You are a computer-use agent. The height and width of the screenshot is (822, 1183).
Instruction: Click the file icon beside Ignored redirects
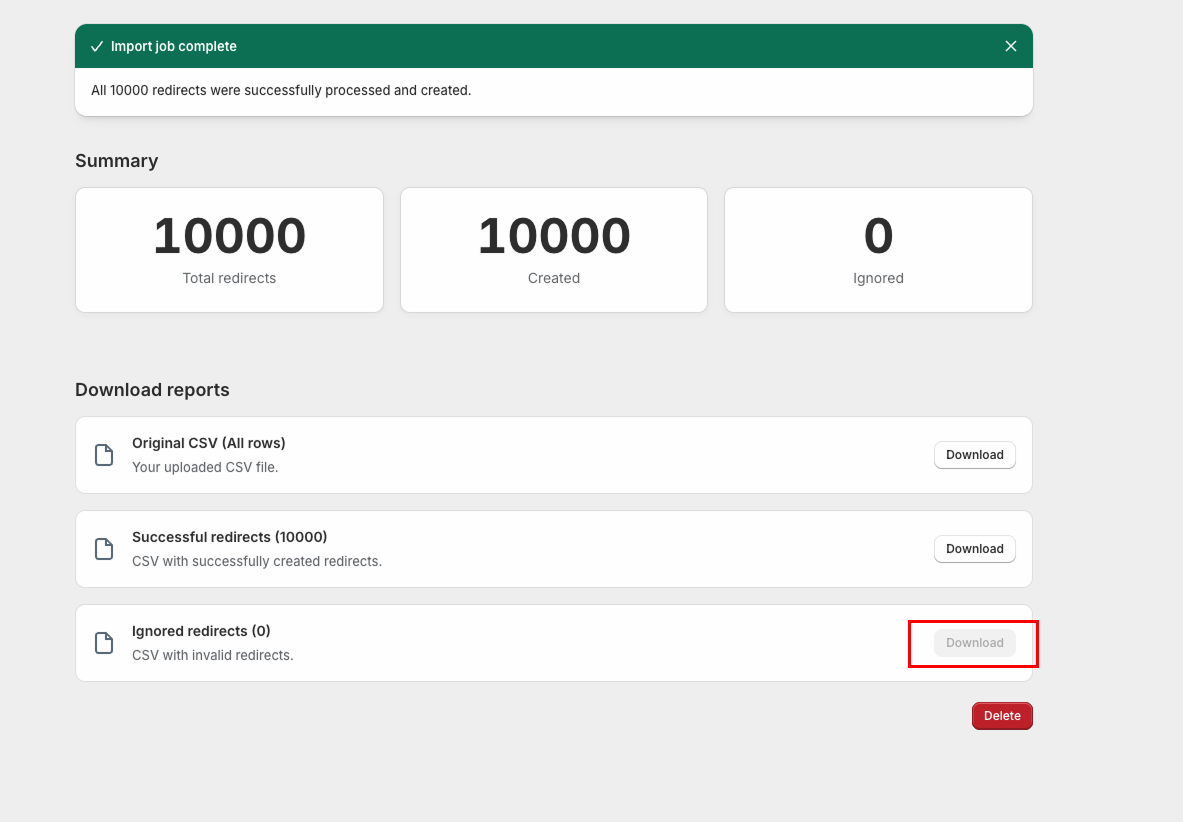(x=104, y=642)
